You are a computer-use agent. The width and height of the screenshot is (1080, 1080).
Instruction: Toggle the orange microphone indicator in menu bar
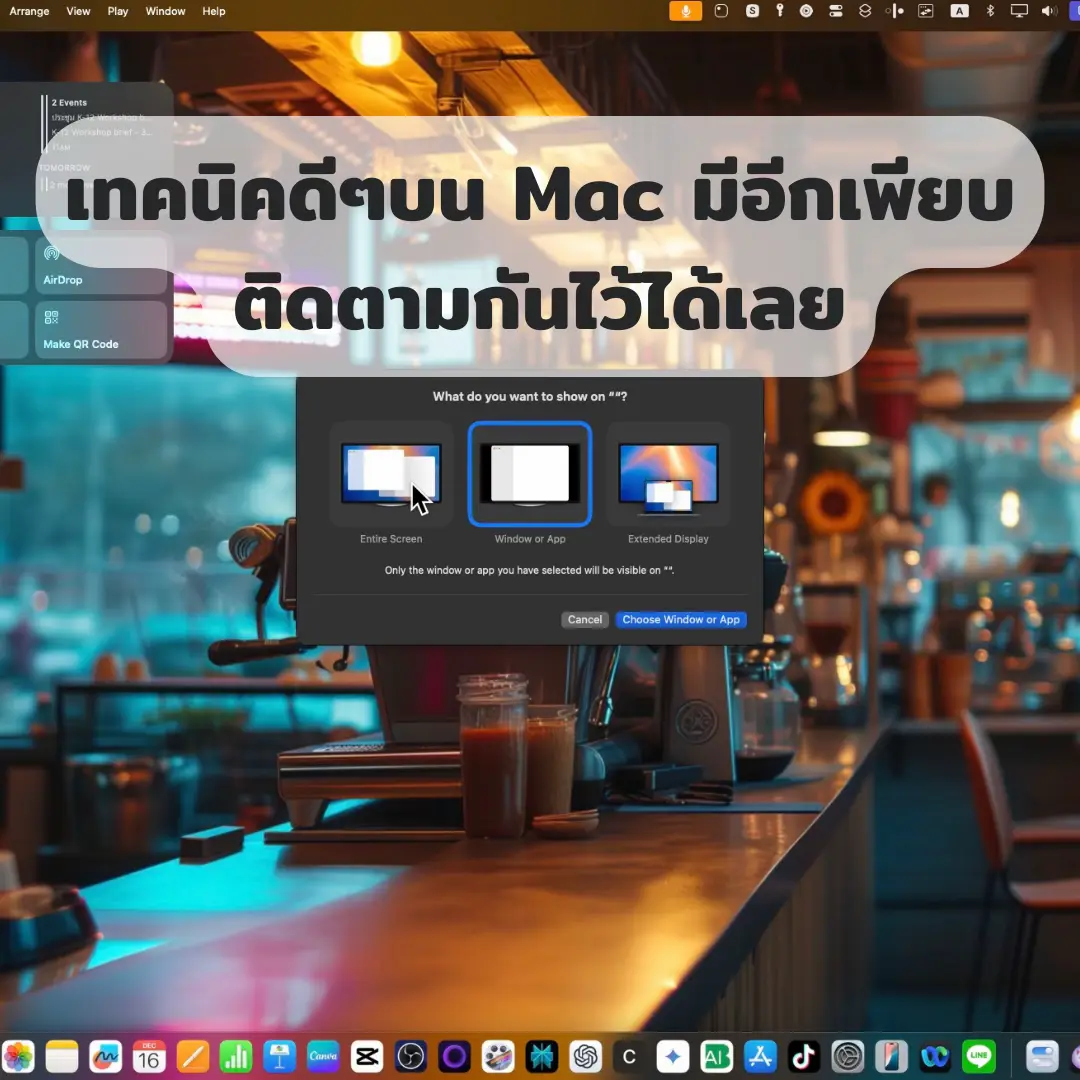click(686, 11)
